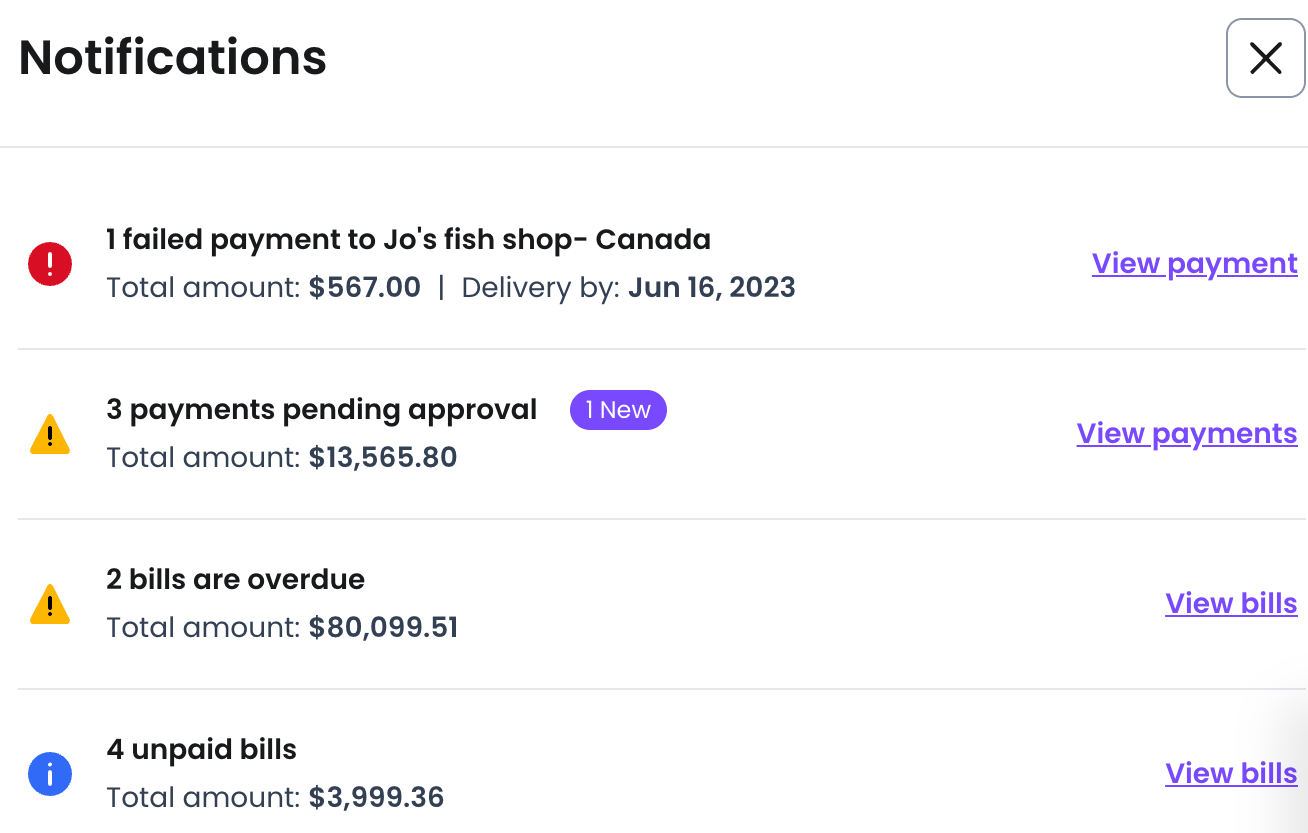Click the yellow warning icon for overdue bills
This screenshot has width=1308, height=833.
(x=50, y=604)
